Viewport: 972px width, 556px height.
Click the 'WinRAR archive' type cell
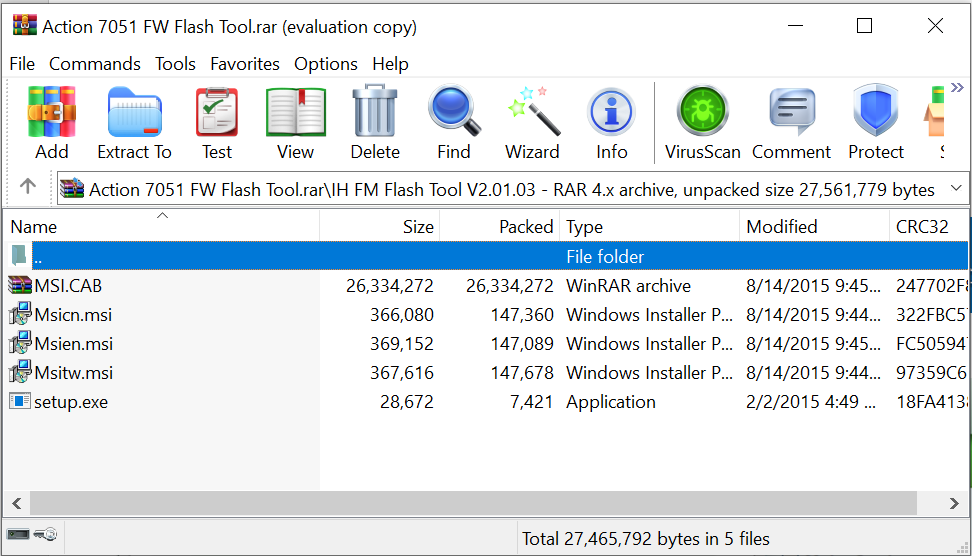coord(629,286)
